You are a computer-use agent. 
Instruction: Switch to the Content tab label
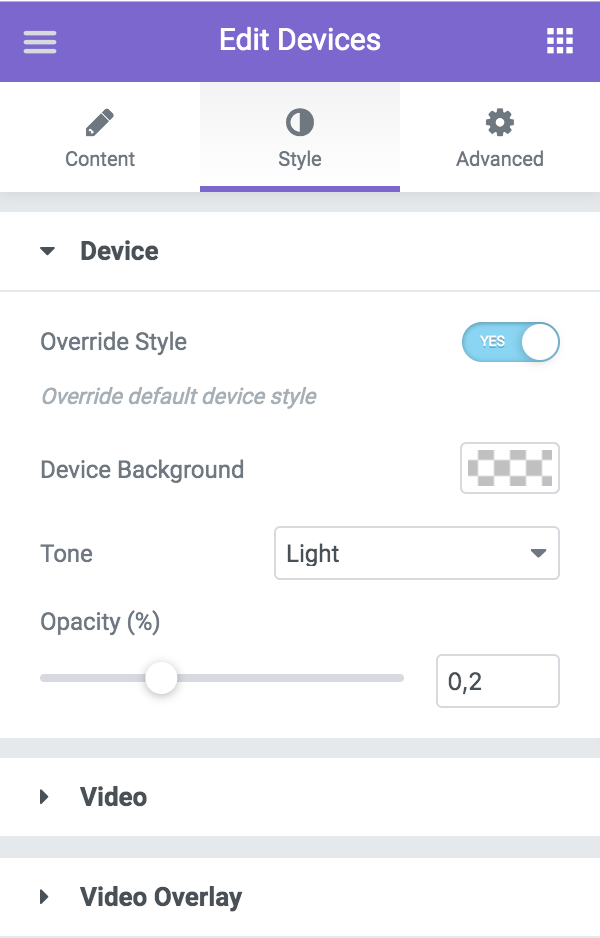click(x=100, y=159)
